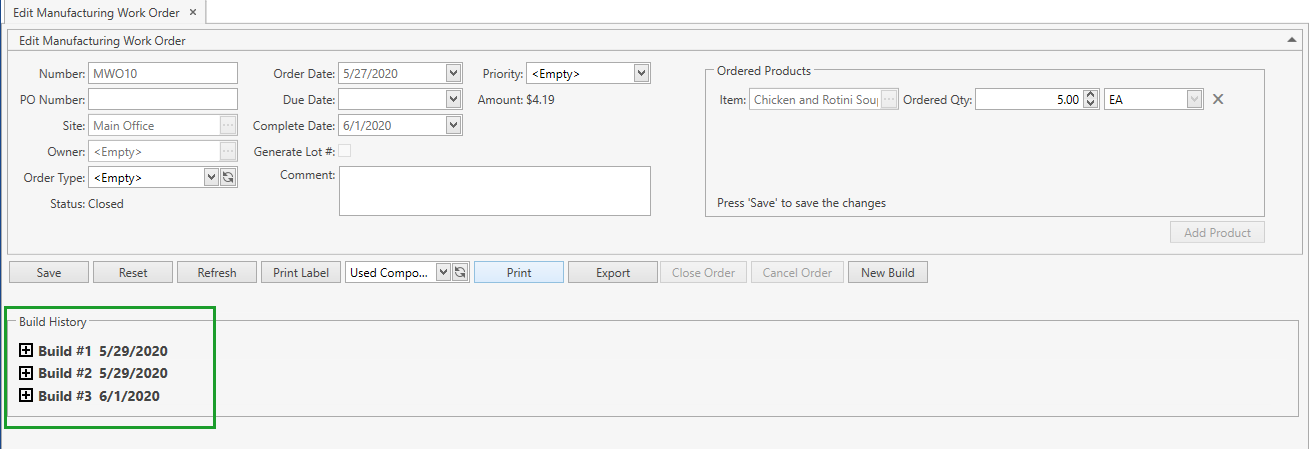Click the Owner field ellipsis button
The image size is (1309, 449).
click(x=228, y=151)
